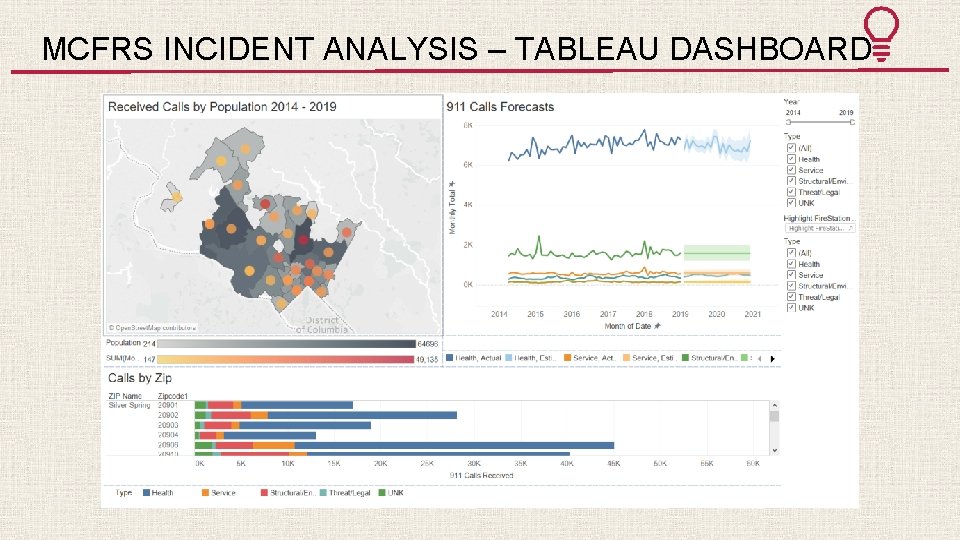Click the Year range slider track

[x=820, y=122]
